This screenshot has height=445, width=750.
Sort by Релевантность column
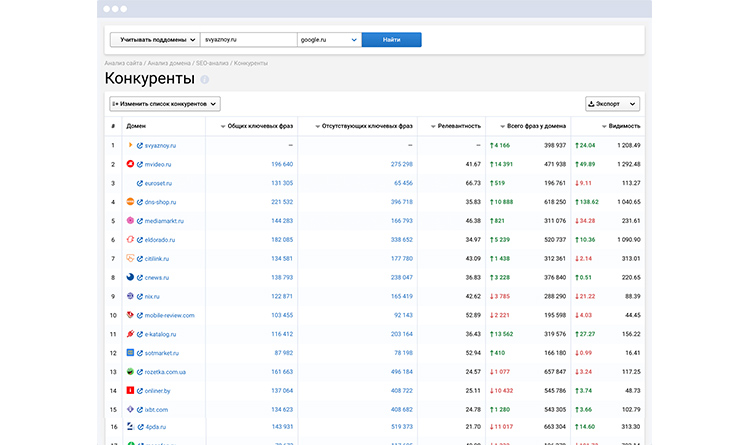tap(455, 126)
